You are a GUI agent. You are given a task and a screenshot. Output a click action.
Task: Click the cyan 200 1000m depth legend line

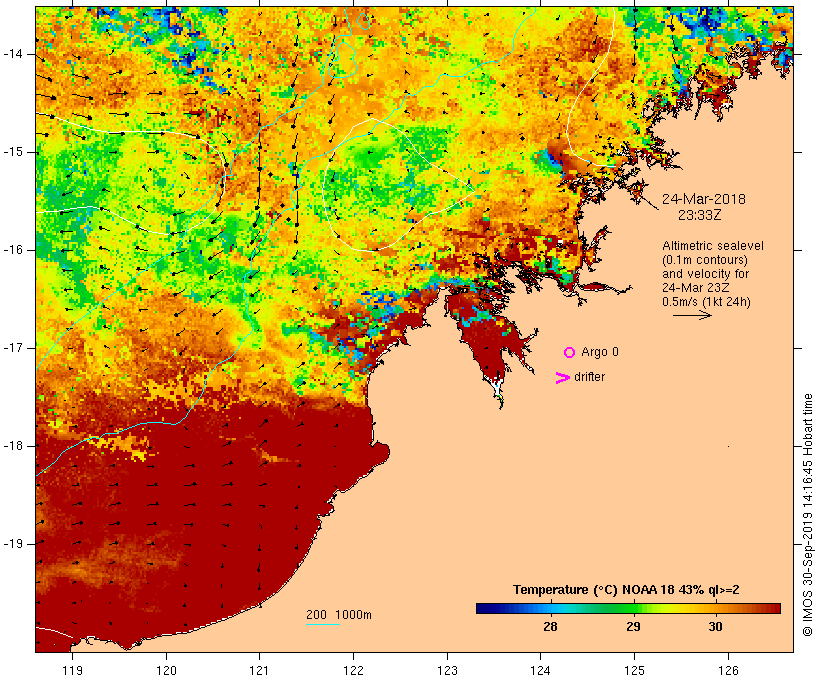click(x=323, y=625)
